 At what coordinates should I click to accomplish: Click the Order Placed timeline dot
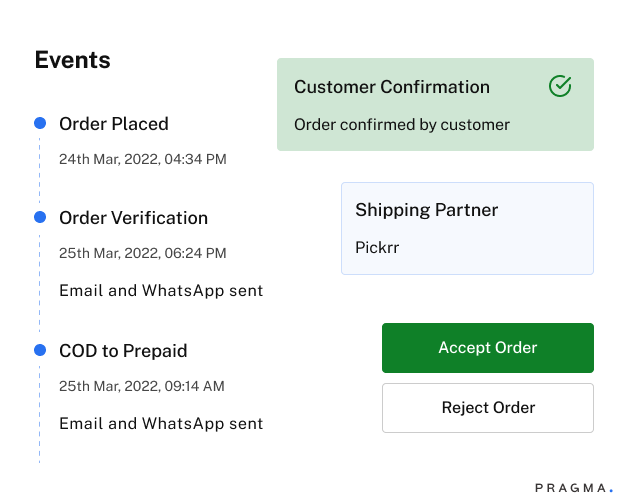point(40,123)
